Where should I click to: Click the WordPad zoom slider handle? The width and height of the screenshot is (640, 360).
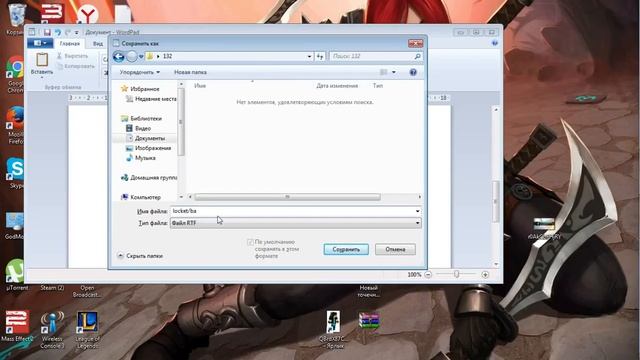click(456, 275)
